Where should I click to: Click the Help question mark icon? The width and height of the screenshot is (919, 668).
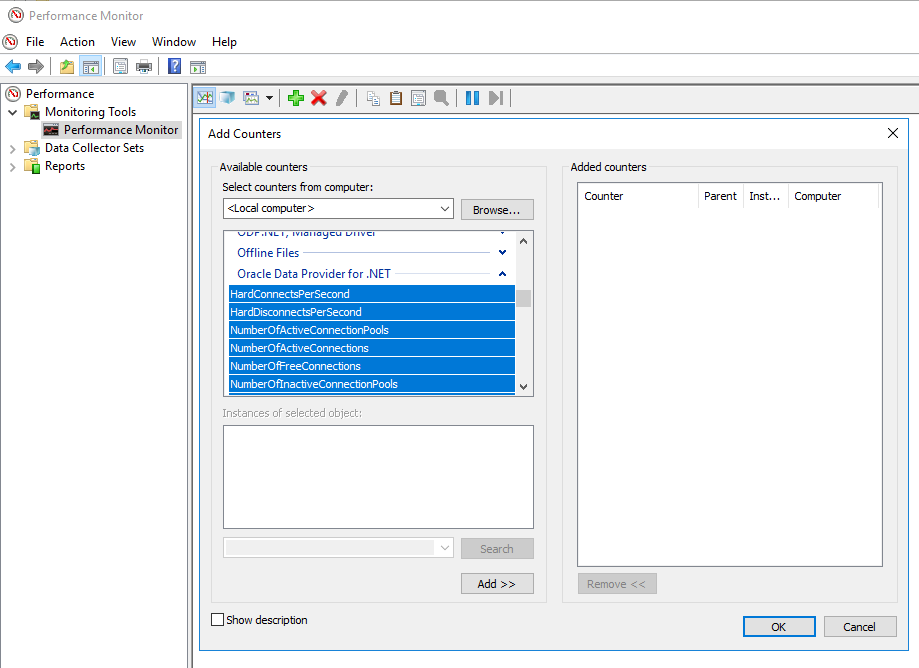[x=174, y=67]
